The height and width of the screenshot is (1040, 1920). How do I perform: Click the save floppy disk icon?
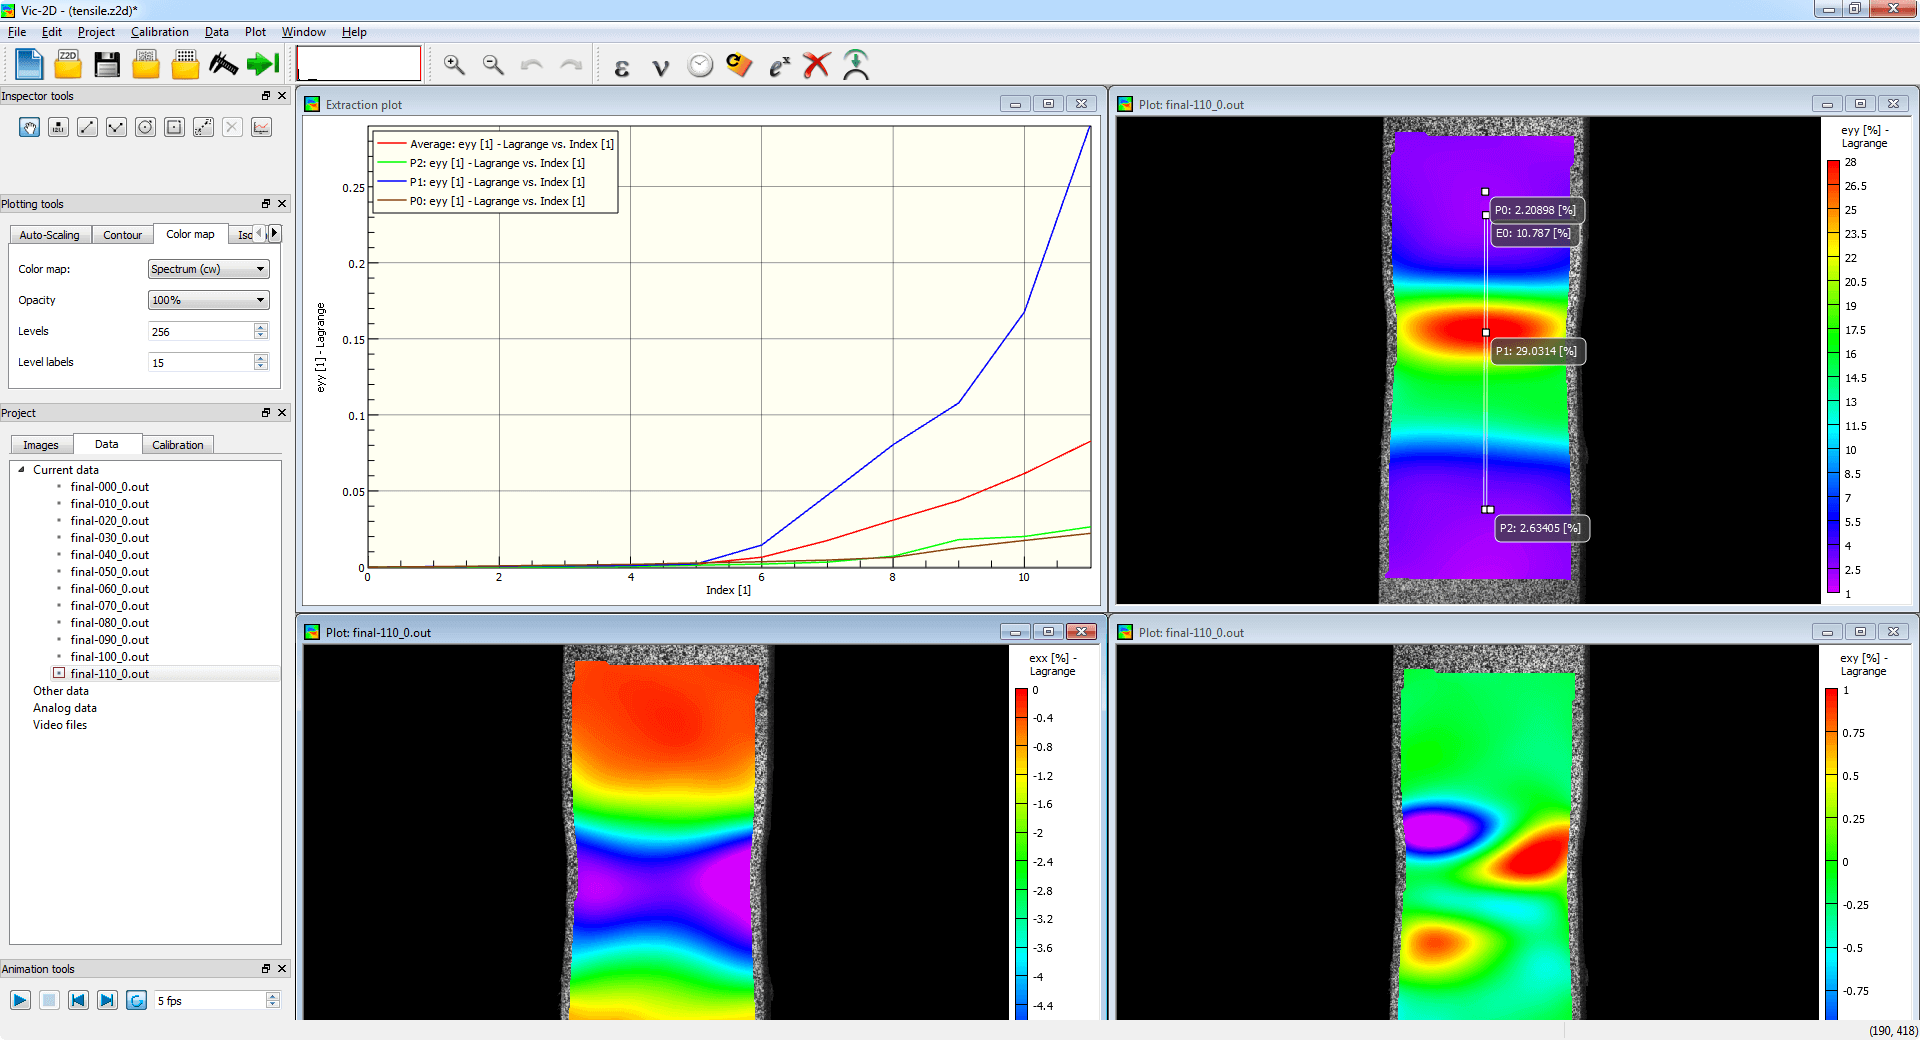coord(107,65)
